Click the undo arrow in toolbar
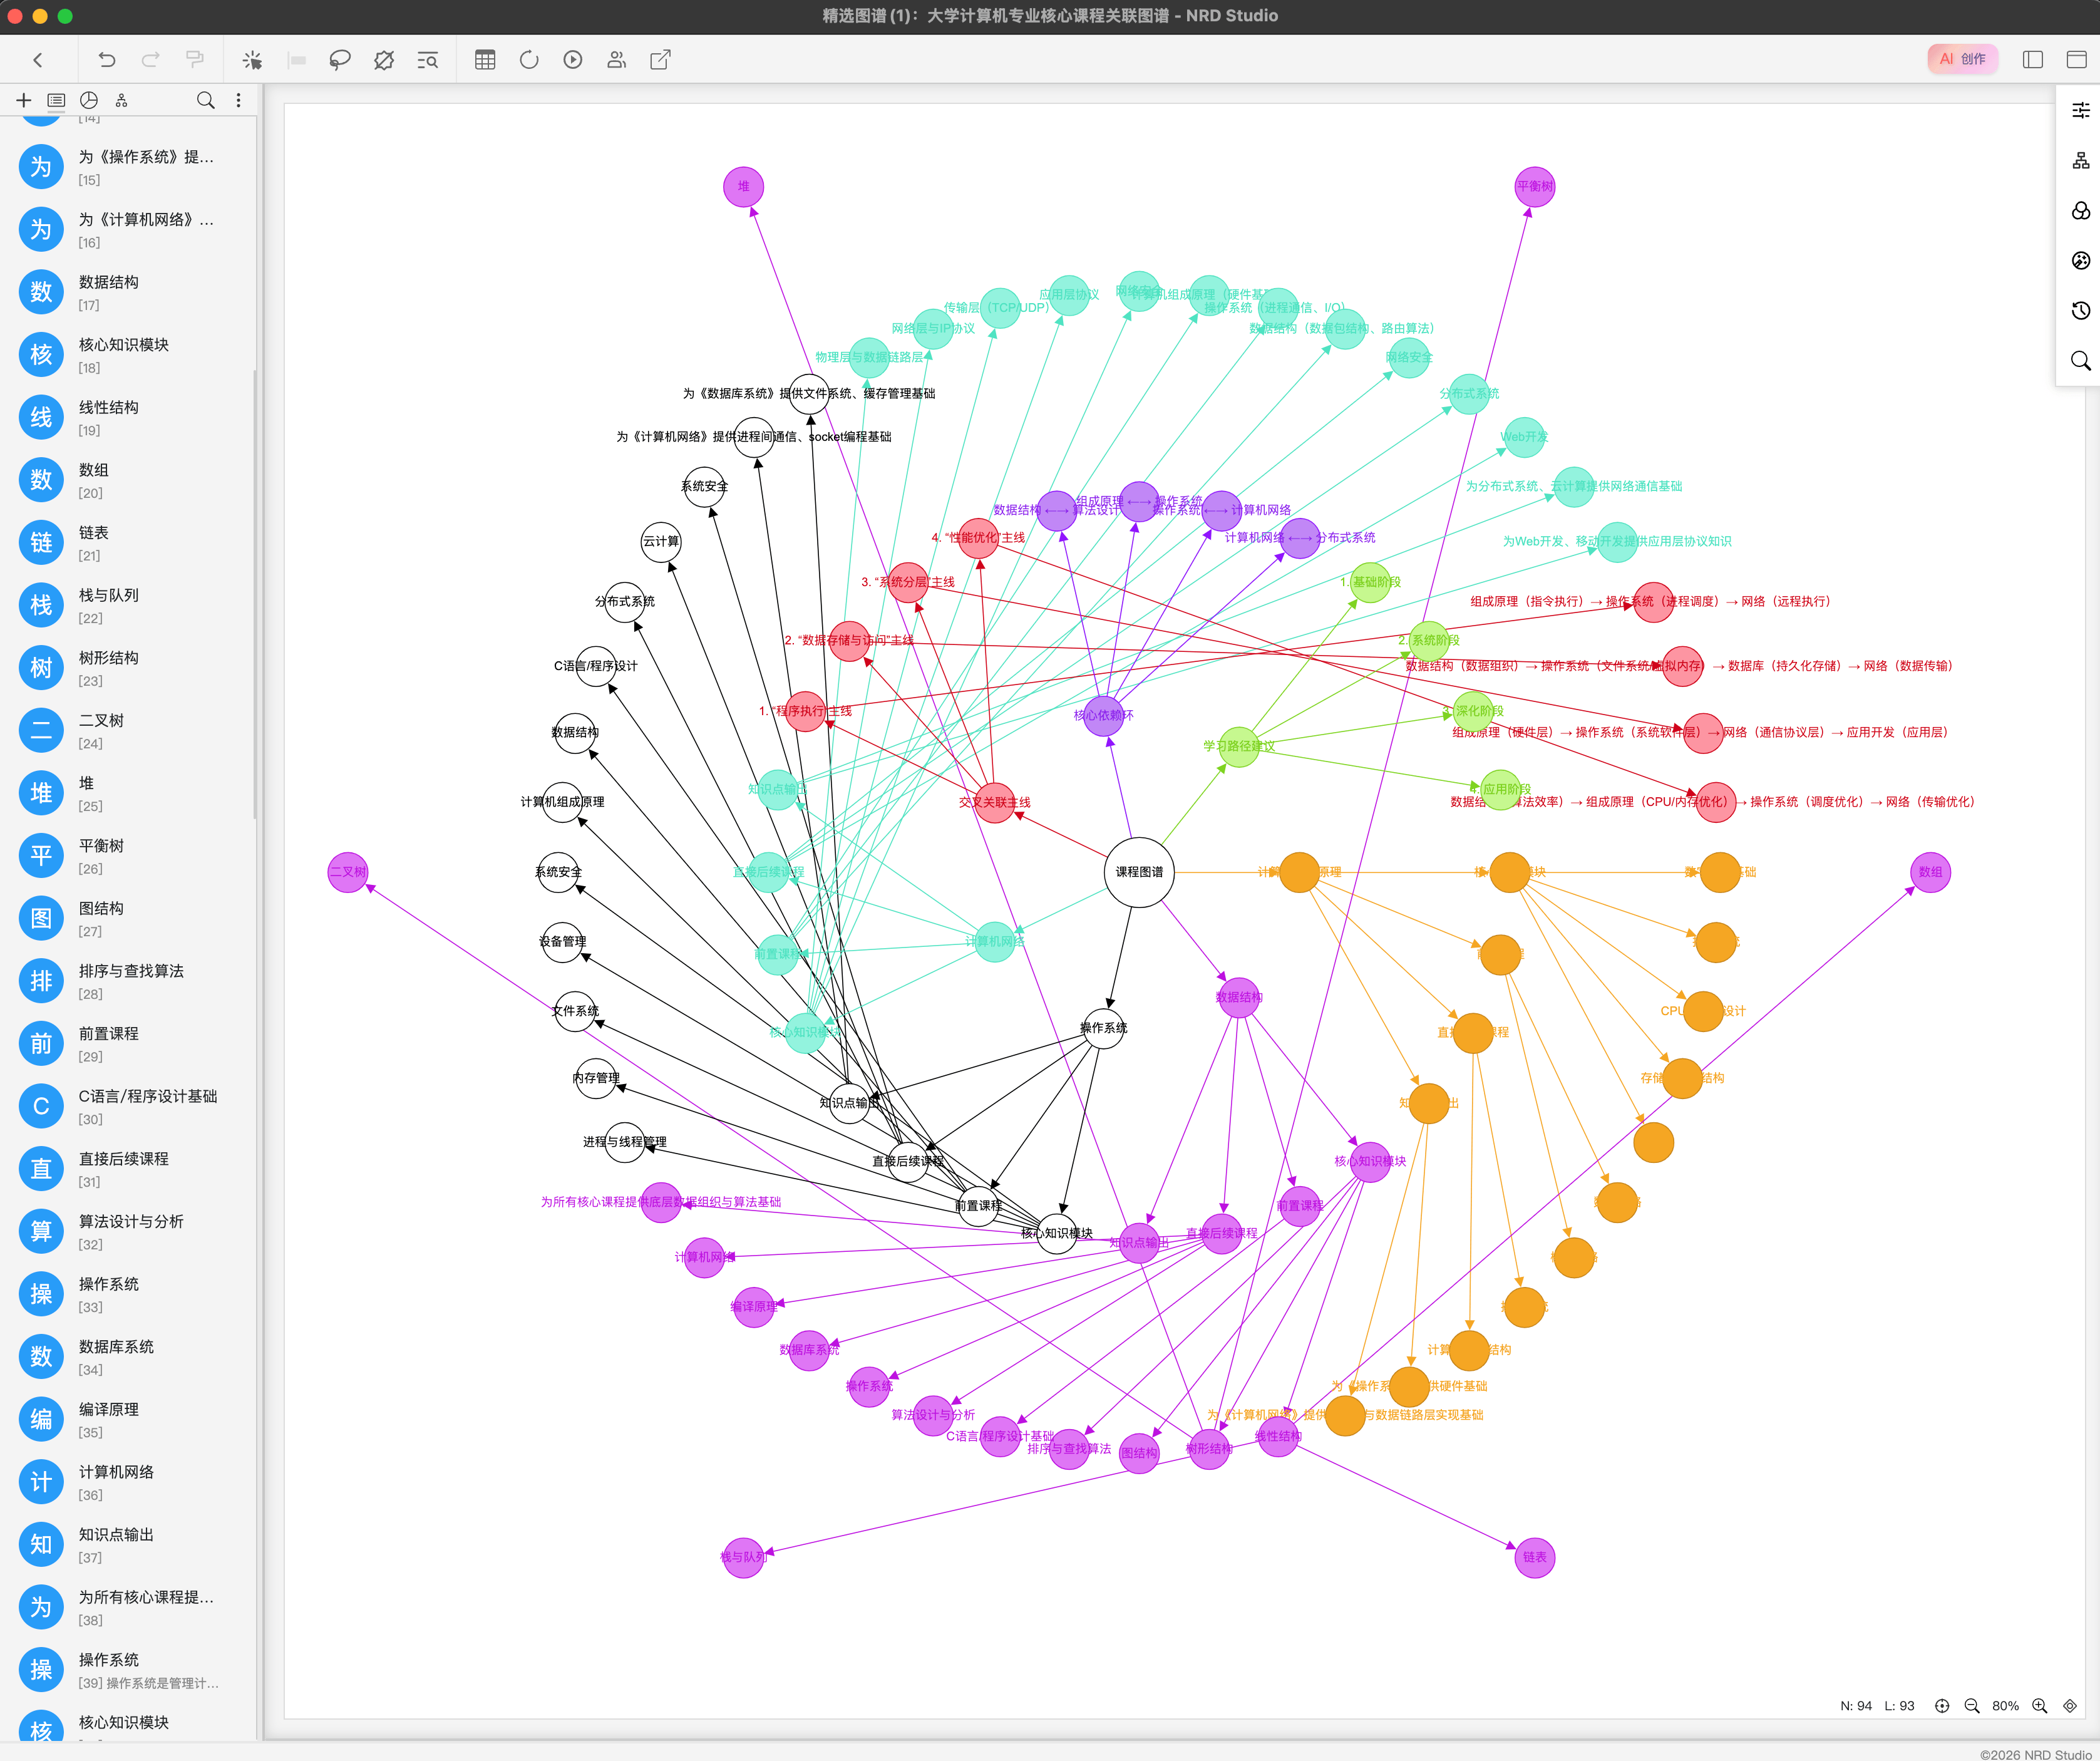The image size is (2100, 1761). click(x=106, y=60)
